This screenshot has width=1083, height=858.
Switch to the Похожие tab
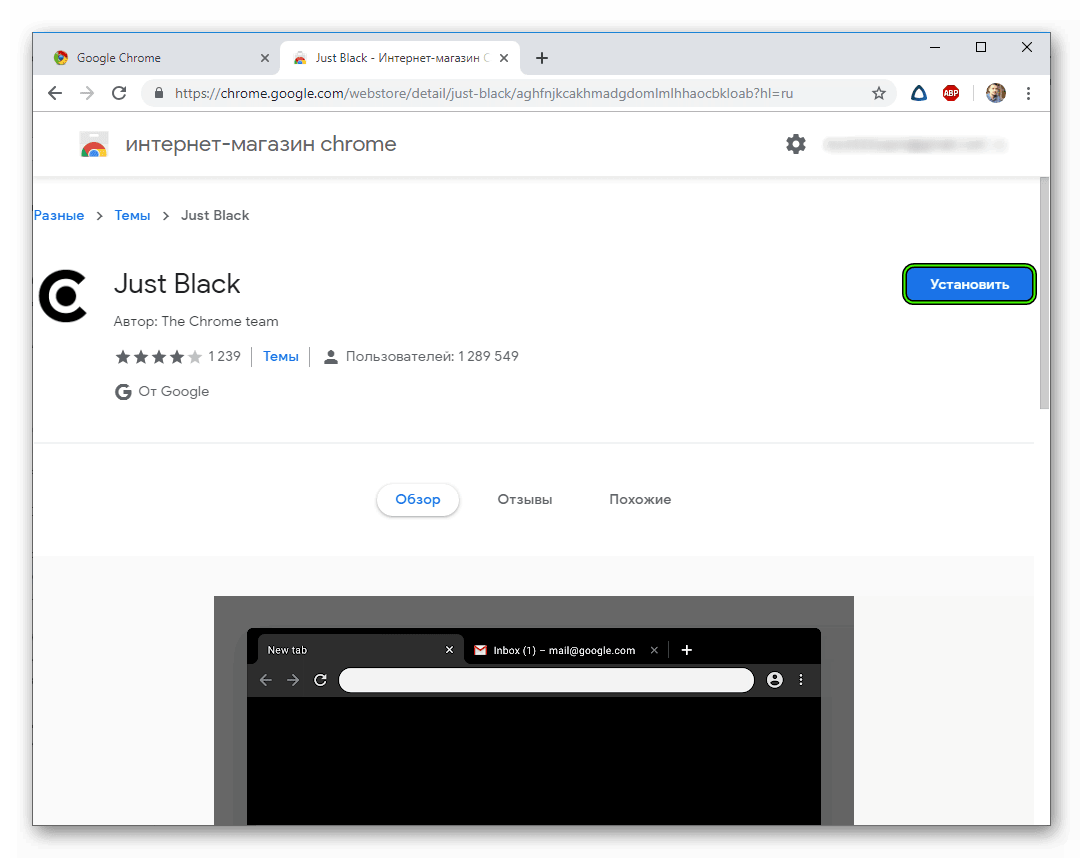640,499
